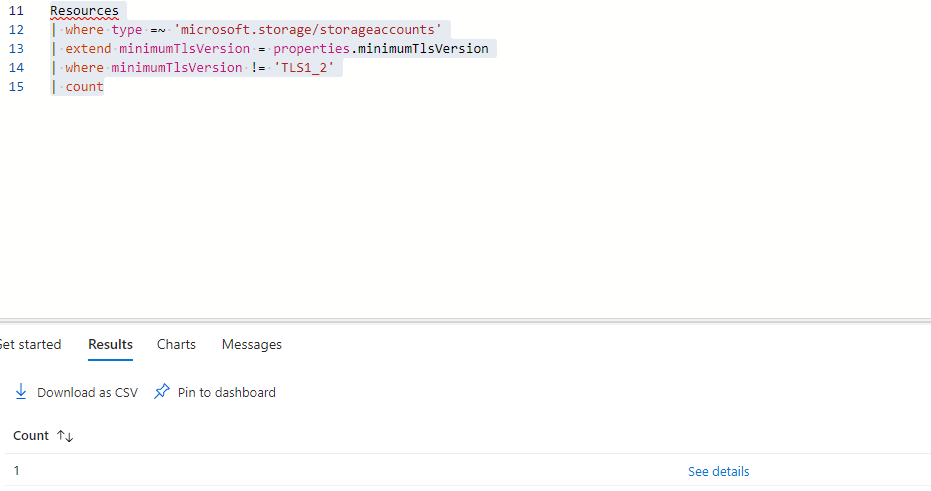Click the count operator on line 15
This screenshot has width=931, height=491.
(84, 87)
